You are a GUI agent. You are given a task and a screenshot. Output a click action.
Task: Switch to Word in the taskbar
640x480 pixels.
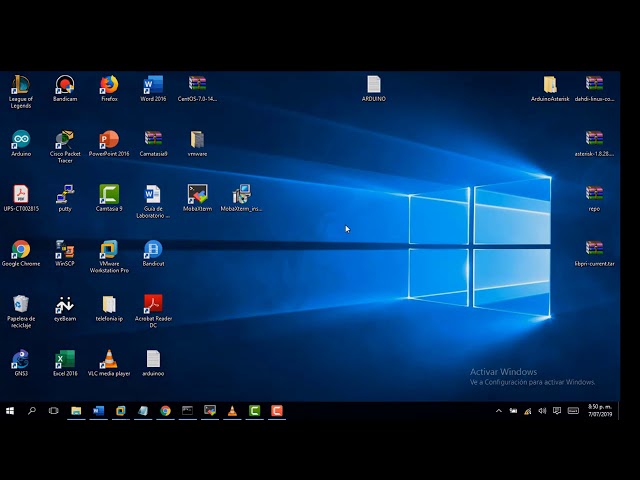(x=98, y=411)
